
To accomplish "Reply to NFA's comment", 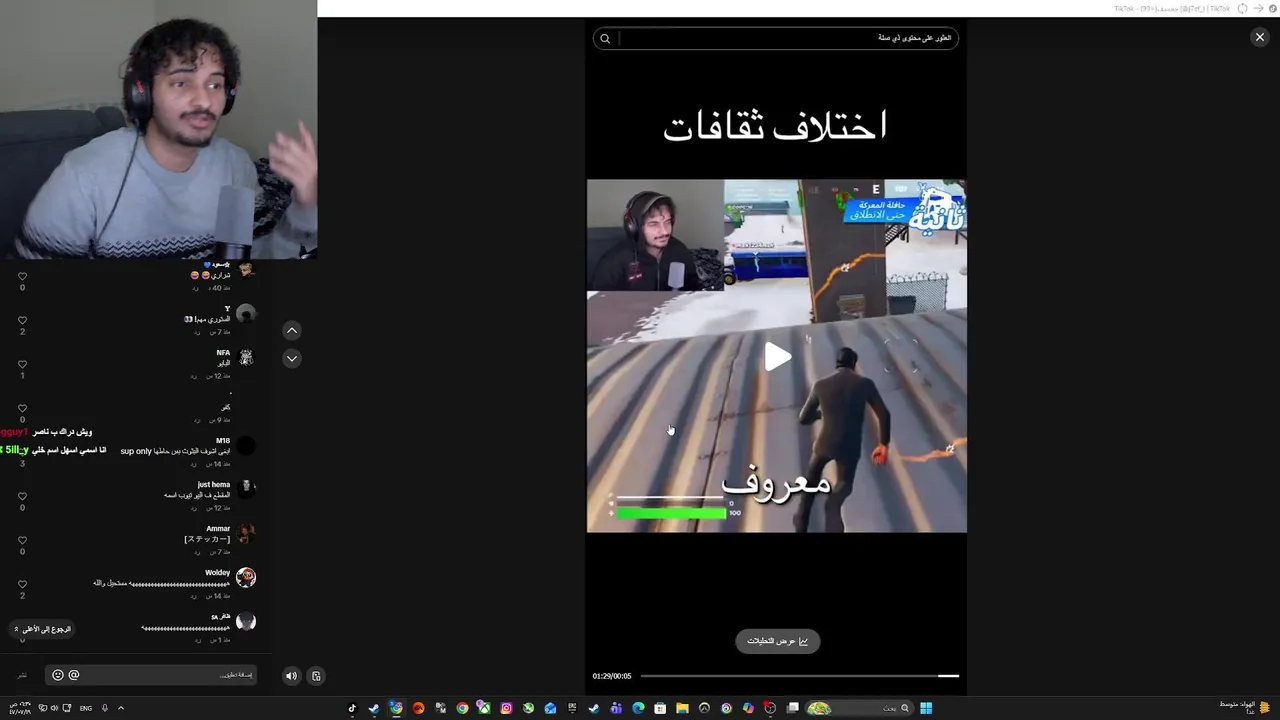I will pos(194,376).
